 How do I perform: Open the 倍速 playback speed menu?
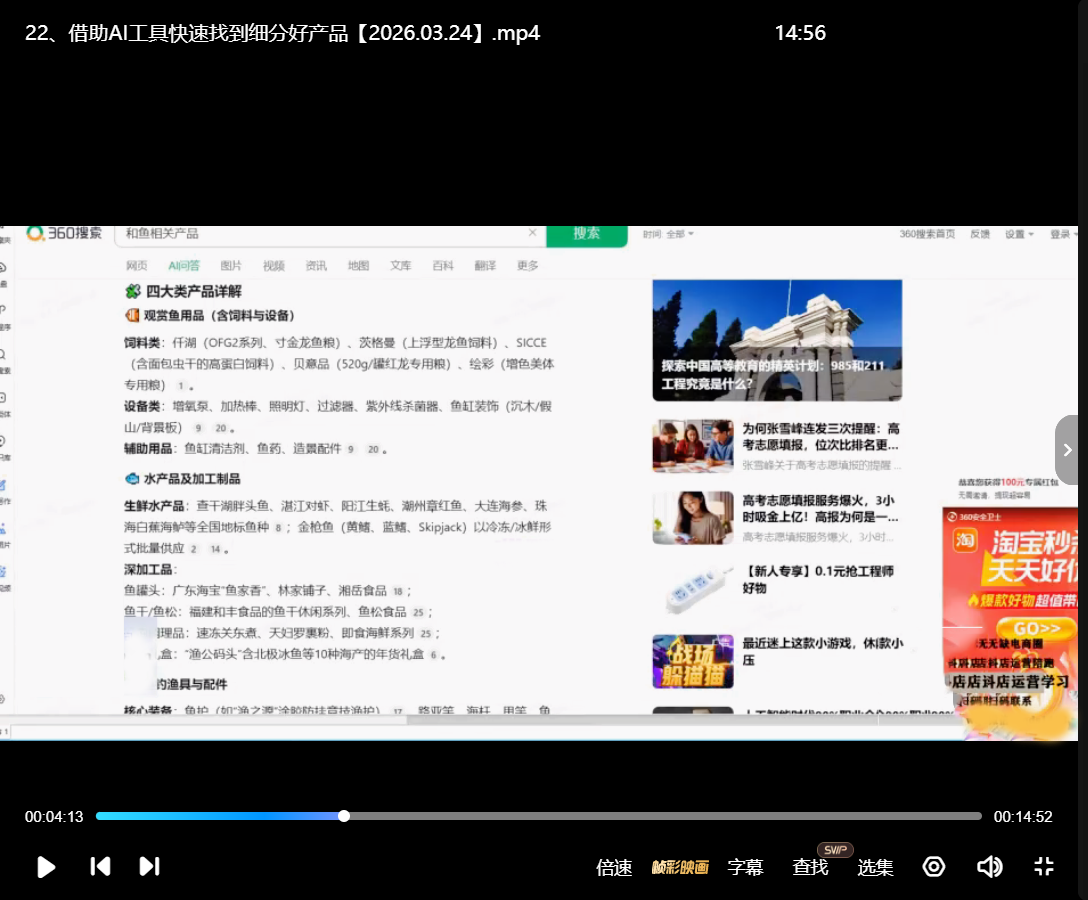(x=614, y=867)
